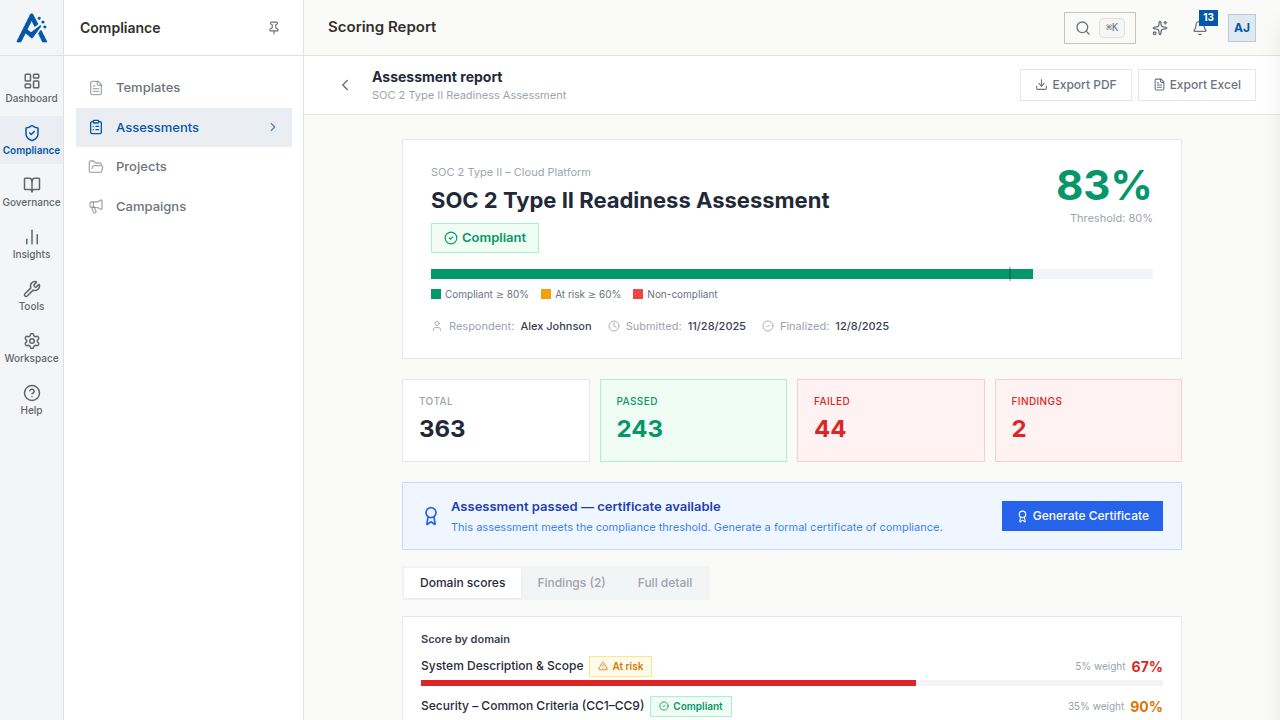Open notifications bell with 13 badge
The image size is (1280, 720).
[1200, 28]
